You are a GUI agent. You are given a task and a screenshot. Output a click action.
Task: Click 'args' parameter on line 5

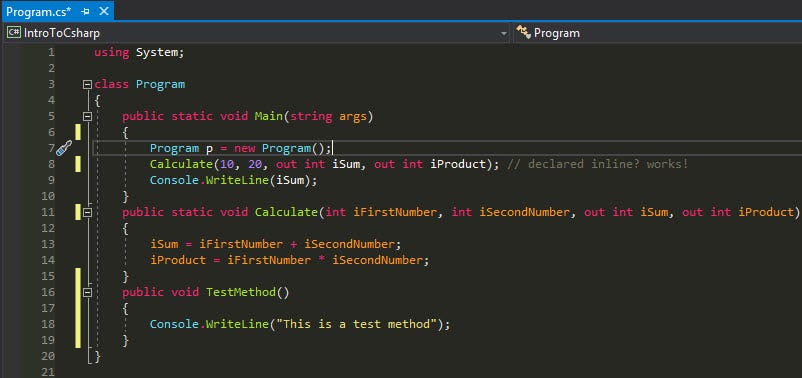[353, 117]
